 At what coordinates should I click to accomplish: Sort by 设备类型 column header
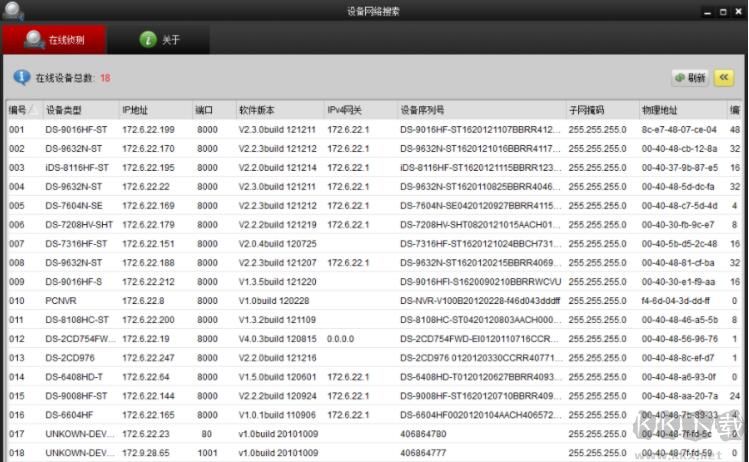81,110
